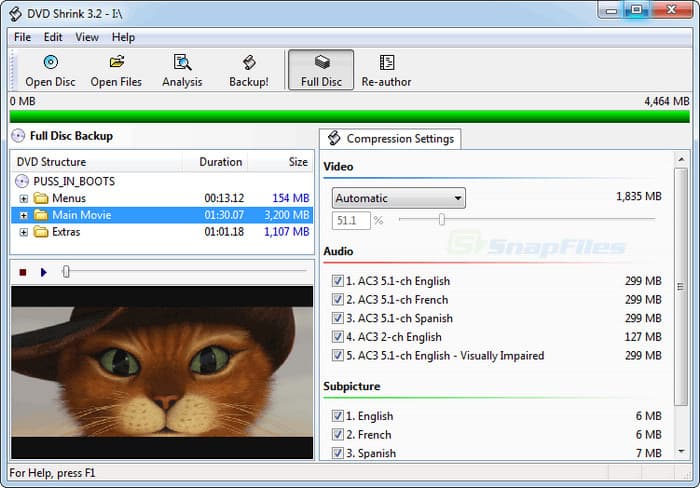Uncheck French subpicture stream
700x488 pixels.
click(338, 434)
